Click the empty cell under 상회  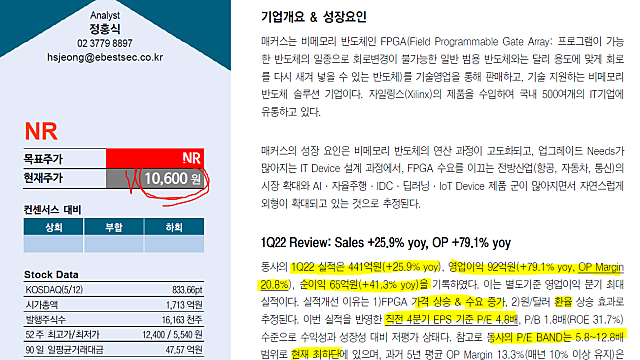tap(53, 244)
